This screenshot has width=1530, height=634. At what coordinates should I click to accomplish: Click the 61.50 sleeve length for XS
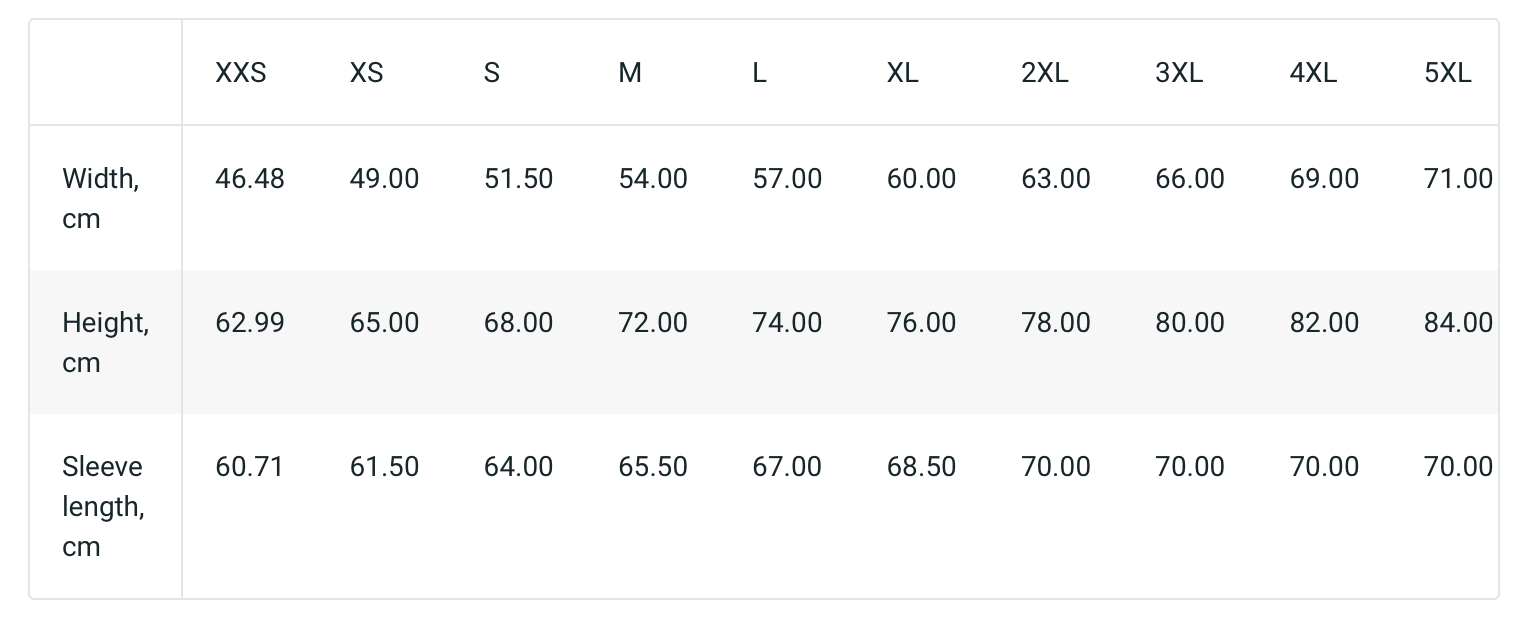click(x=384, y=467)
